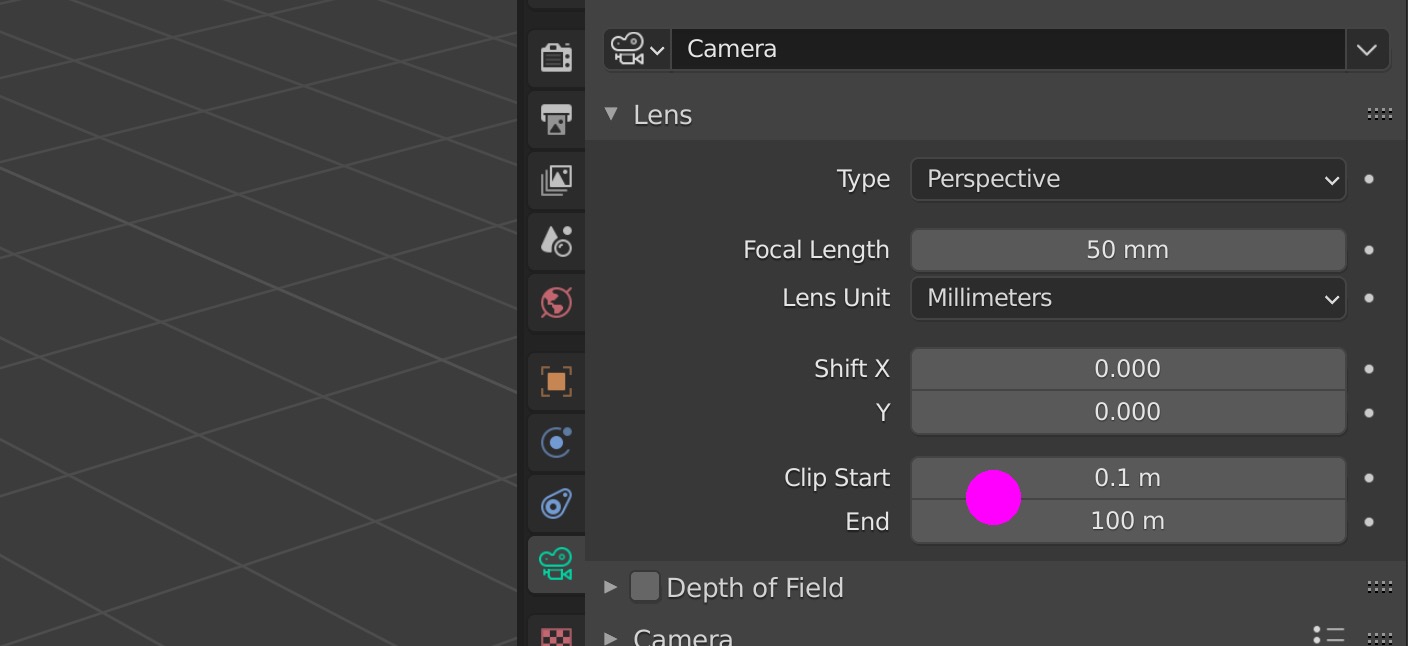Toggle keyframe animation for Shift X
1408x646 pixels.
click(1368, 368)
